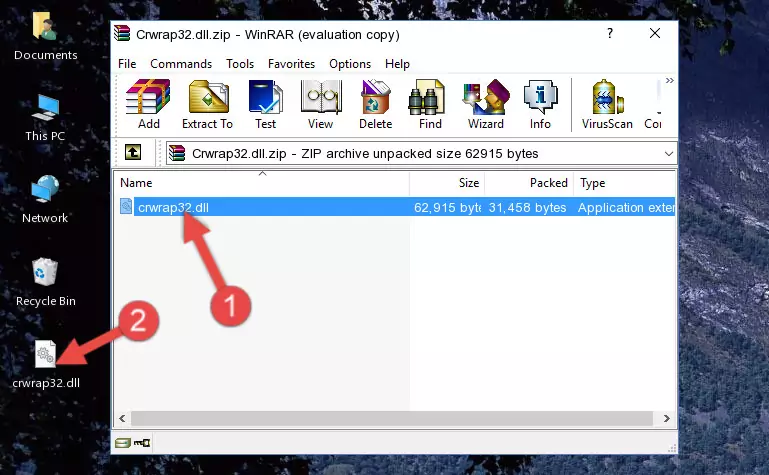Click the WinRAR title bar icon
The image size is (769, 475).
pyautogui.click(x=122, y=34)
